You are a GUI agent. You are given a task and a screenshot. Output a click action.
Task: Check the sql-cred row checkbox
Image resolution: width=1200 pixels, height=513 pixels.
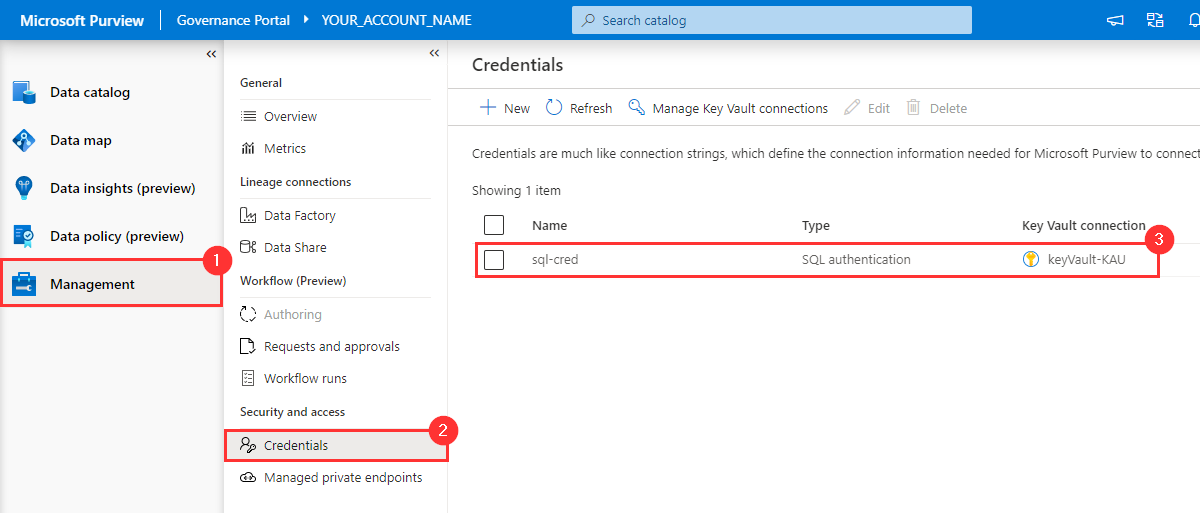click(x=494, y=259)
